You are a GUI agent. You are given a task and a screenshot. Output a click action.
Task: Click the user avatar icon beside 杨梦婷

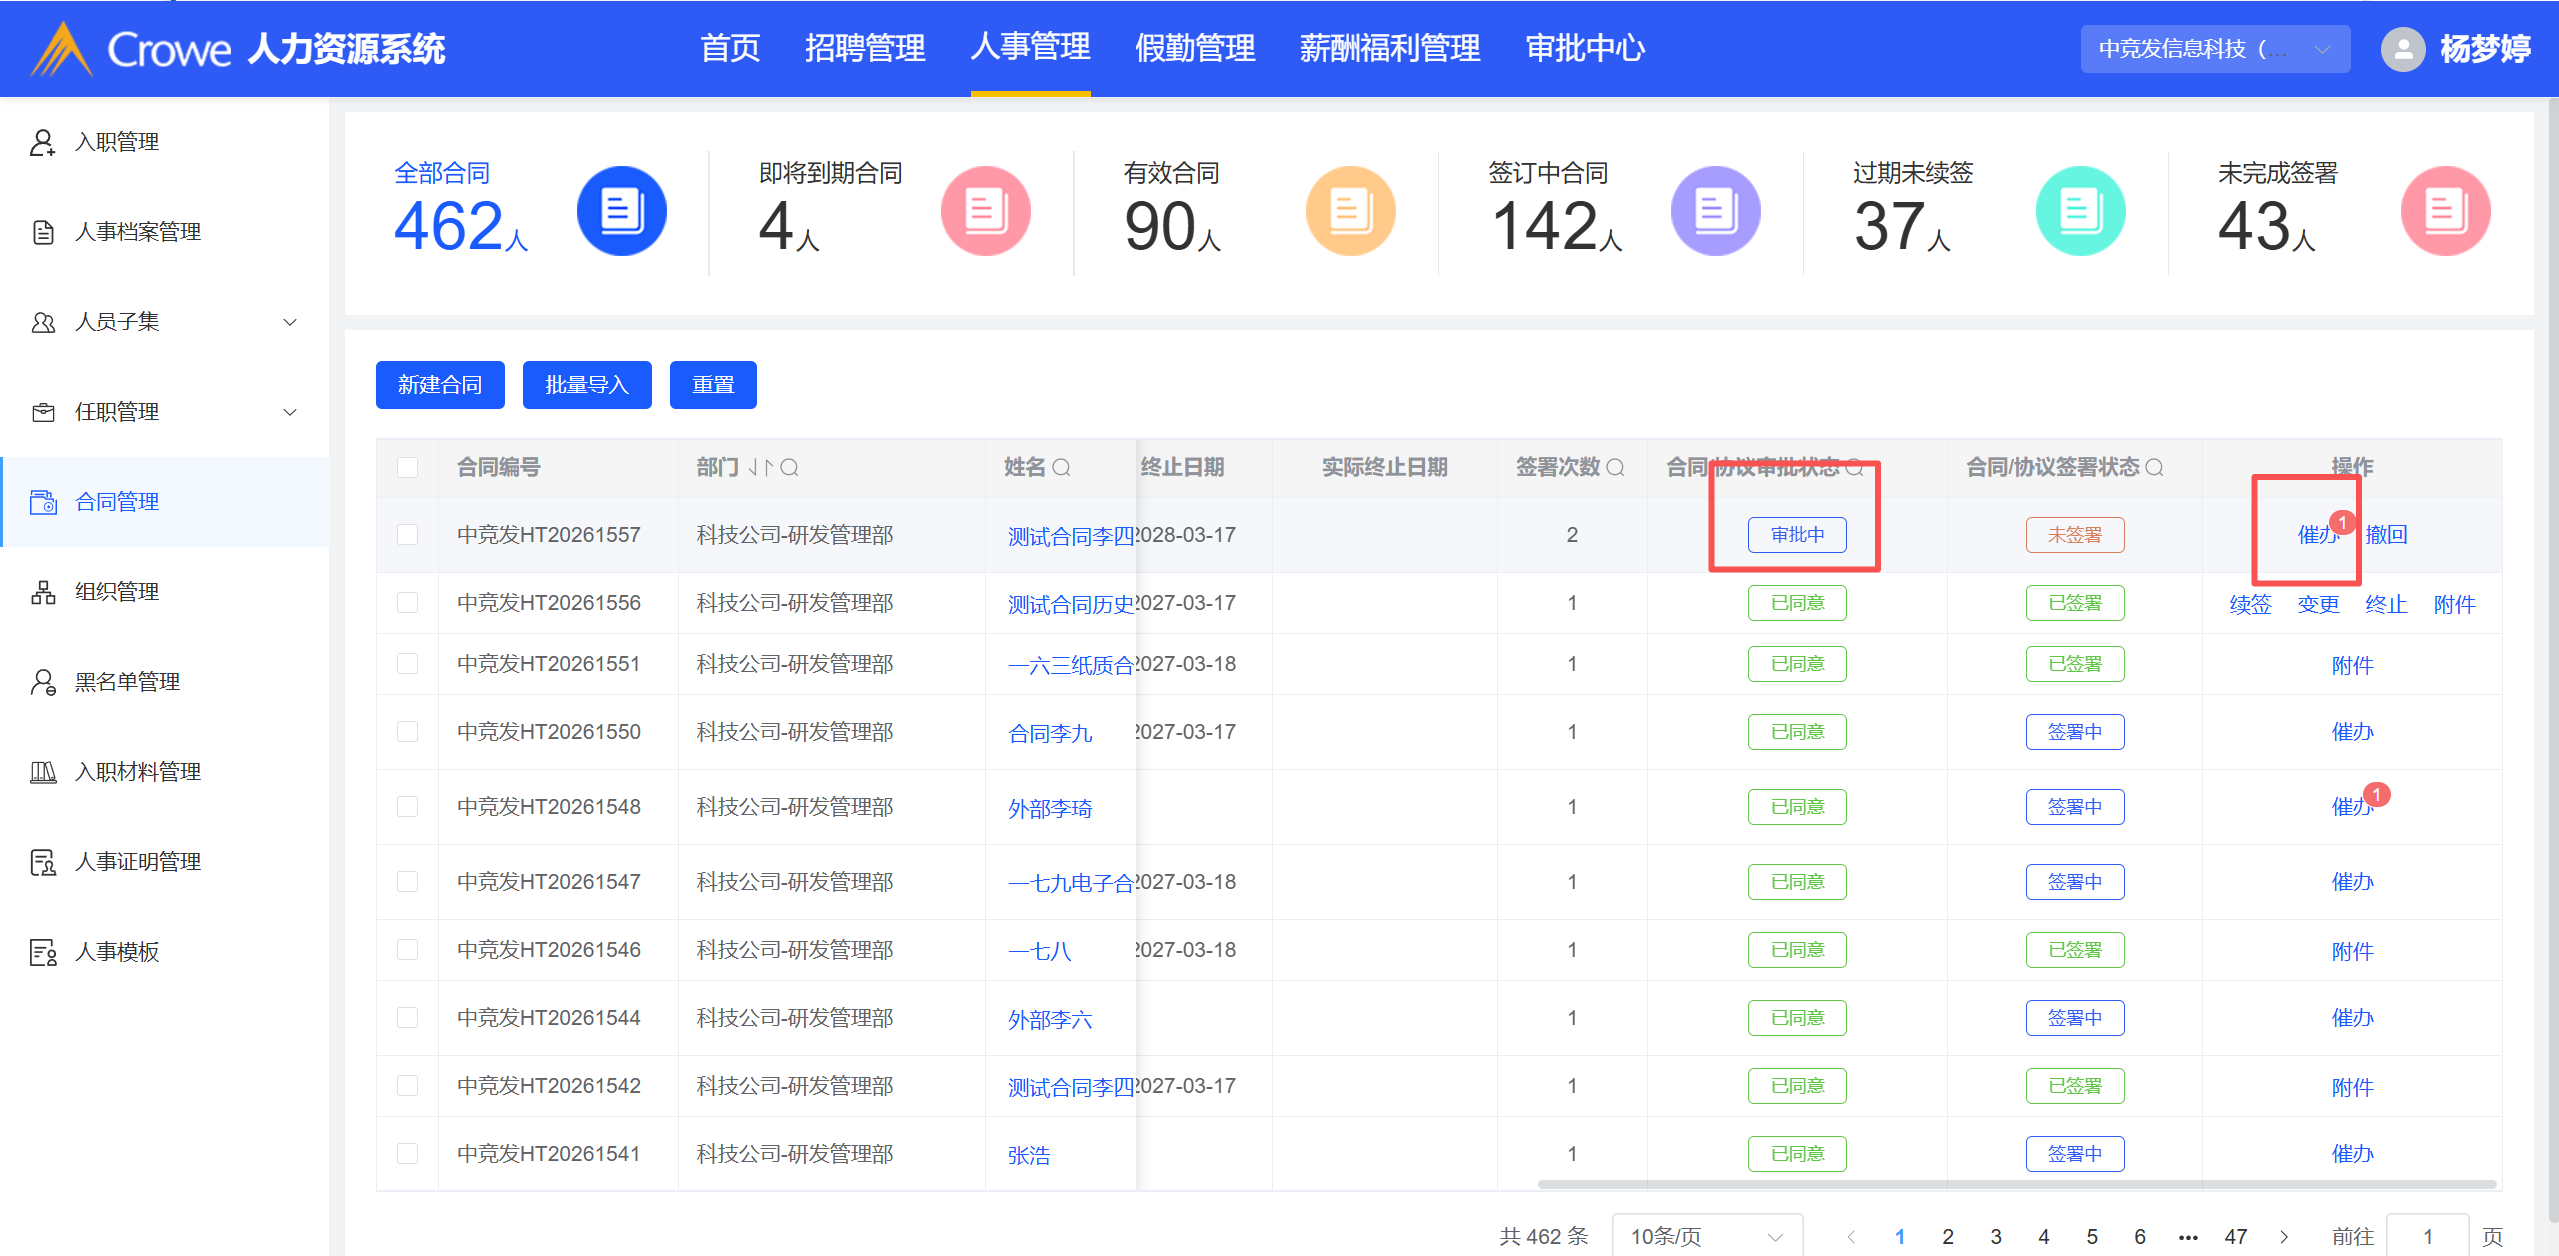coord(2402,49)
